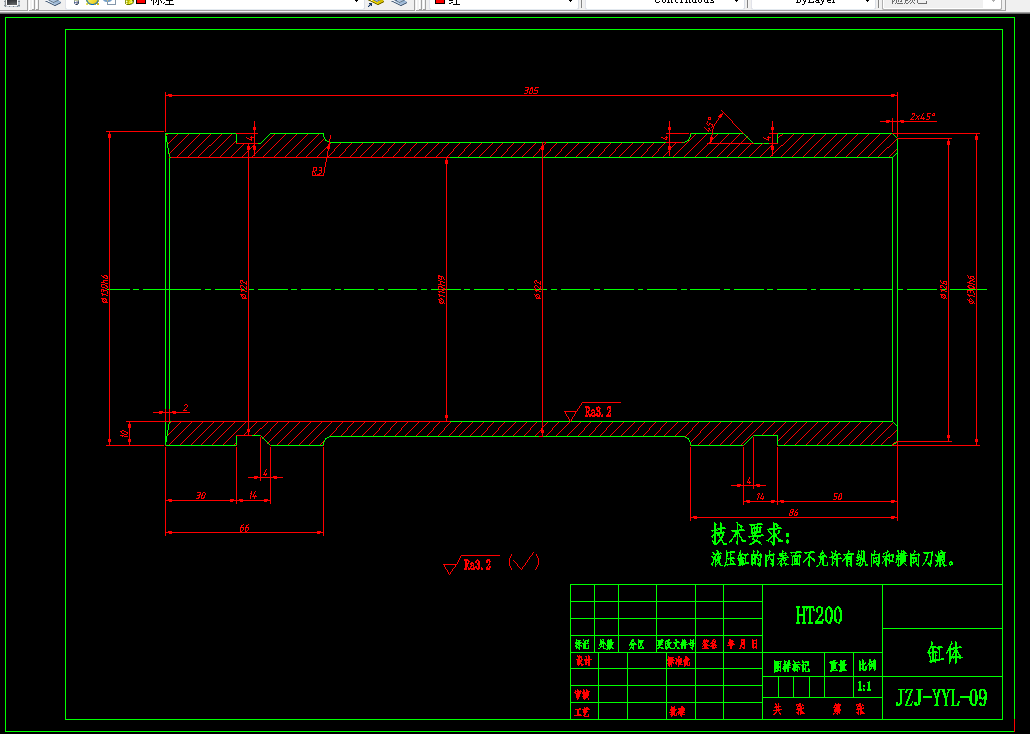Select the 比例 title block label
Screen dimensions: 1030x734
click(867, 666)
